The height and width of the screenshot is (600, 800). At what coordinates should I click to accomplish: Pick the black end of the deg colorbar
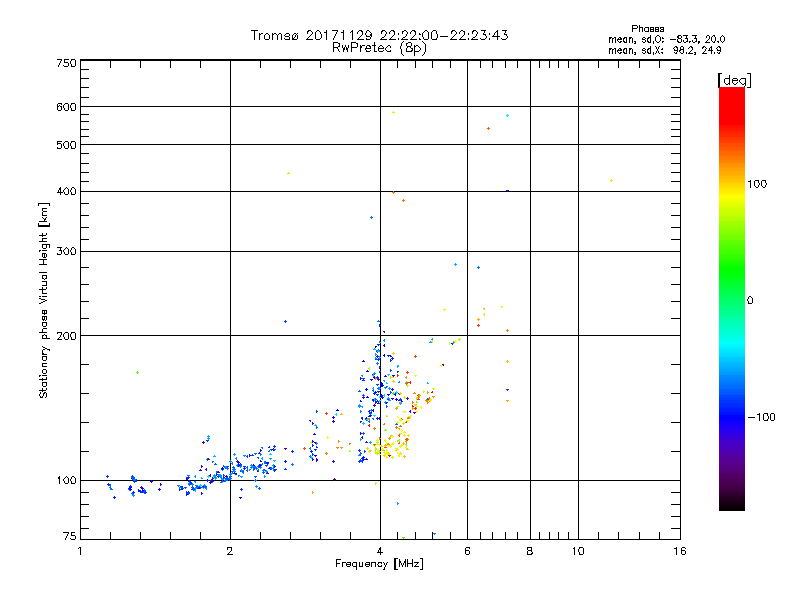[732, 504]
